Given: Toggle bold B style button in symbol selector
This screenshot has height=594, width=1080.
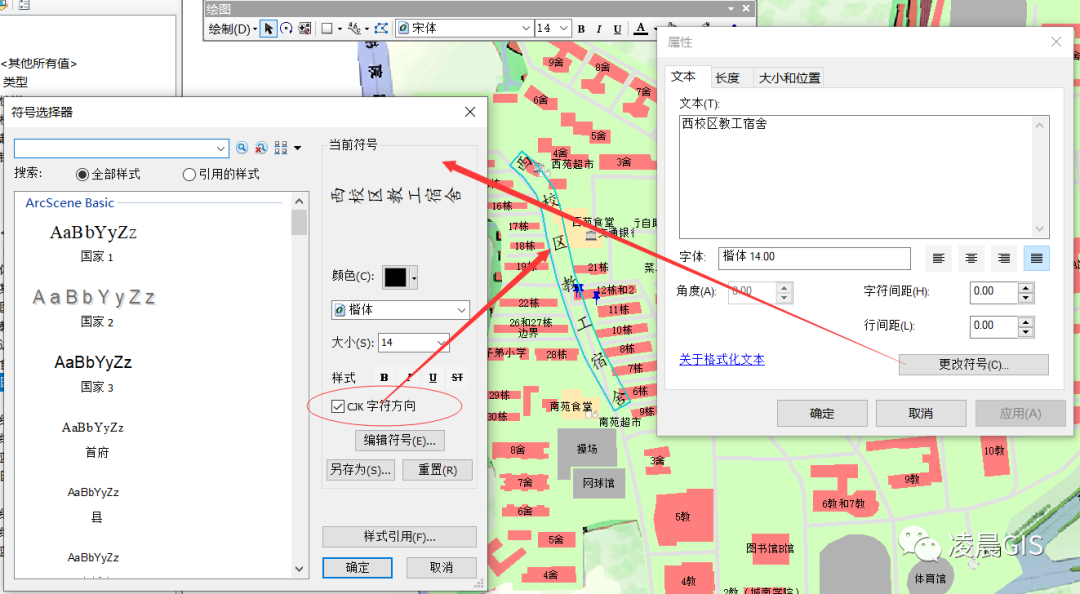Looking at the screenshot, I should coord(384,378).
